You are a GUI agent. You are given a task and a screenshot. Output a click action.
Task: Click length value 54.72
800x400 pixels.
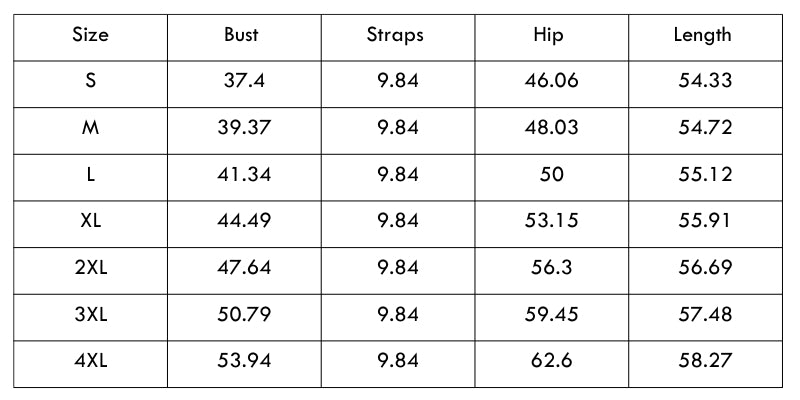[x=705, y=128]
